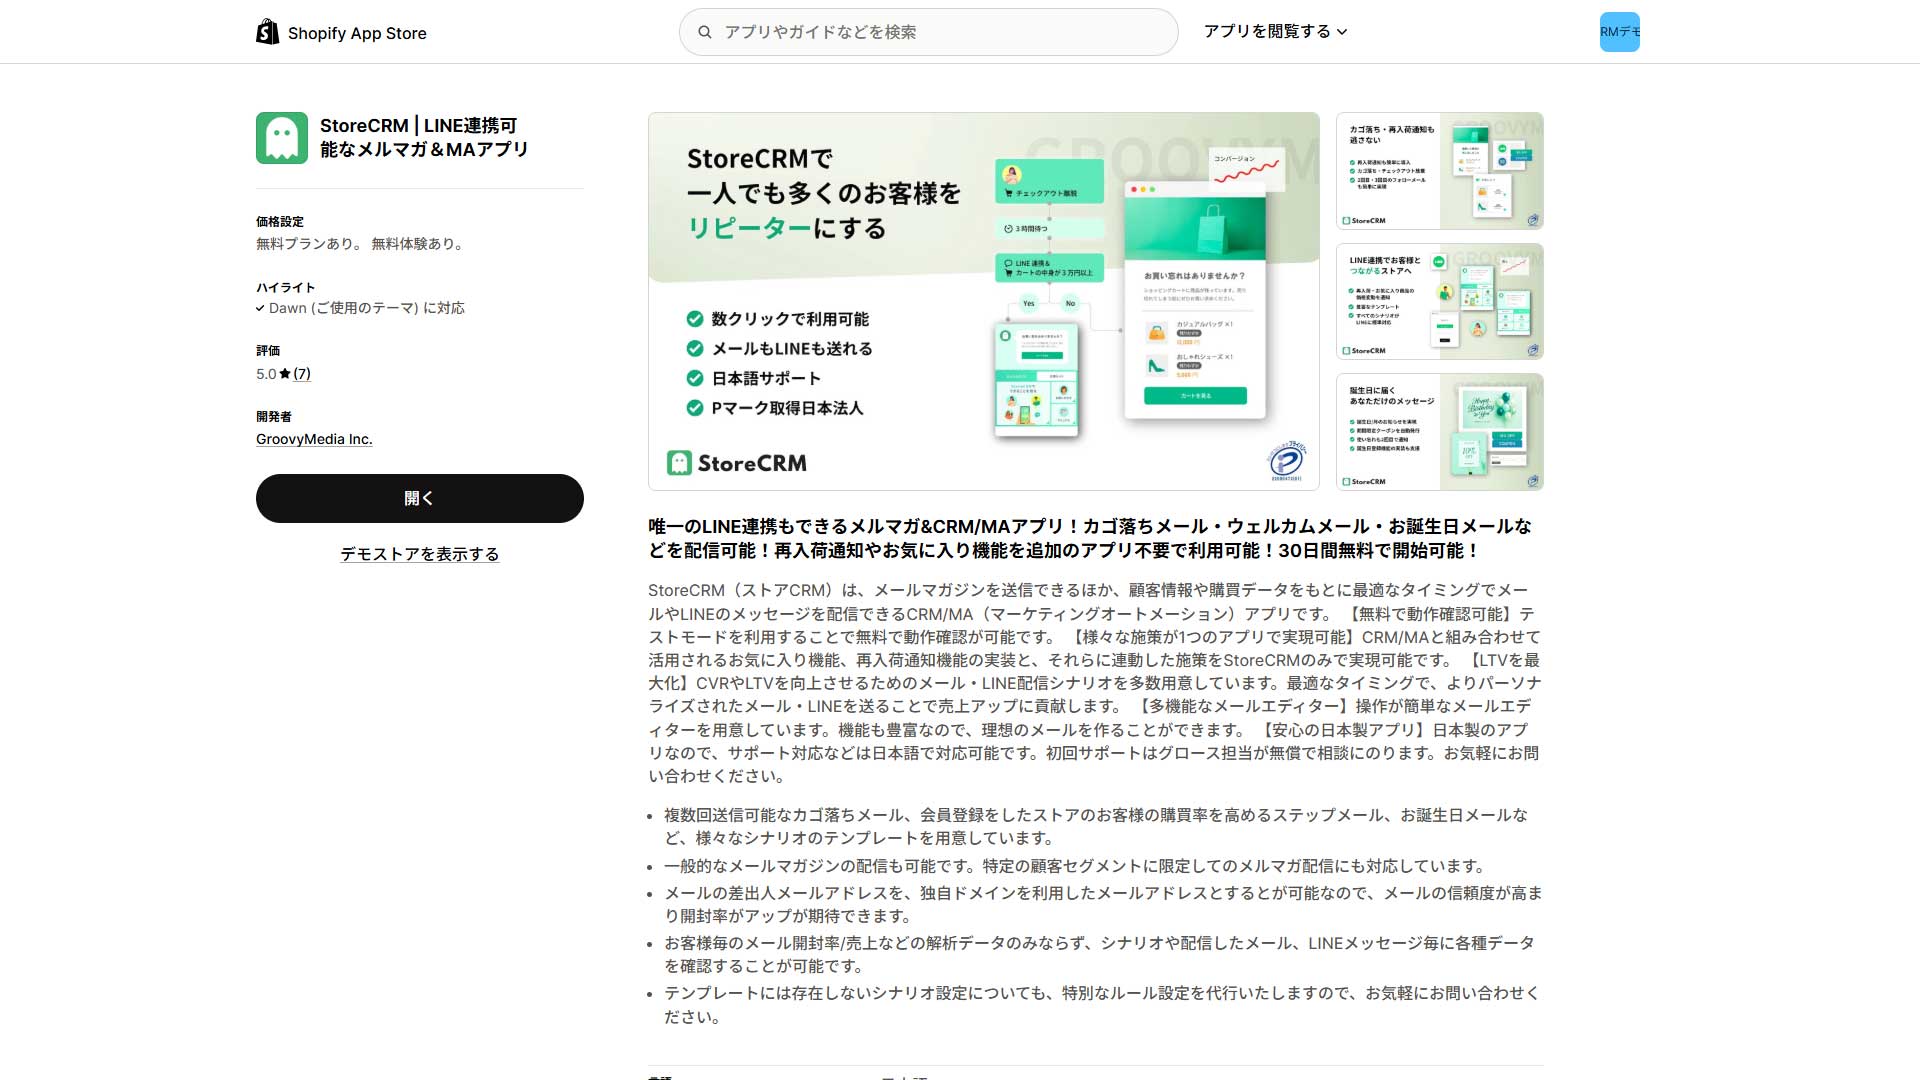
Task: Open the GroovyMedia Inc. developer link
Action: pos(314,439)
